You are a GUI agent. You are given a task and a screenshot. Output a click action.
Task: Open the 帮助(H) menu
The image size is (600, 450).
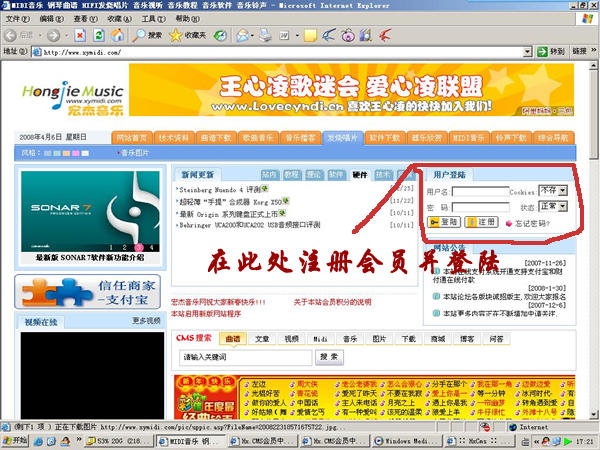point(188,19)
